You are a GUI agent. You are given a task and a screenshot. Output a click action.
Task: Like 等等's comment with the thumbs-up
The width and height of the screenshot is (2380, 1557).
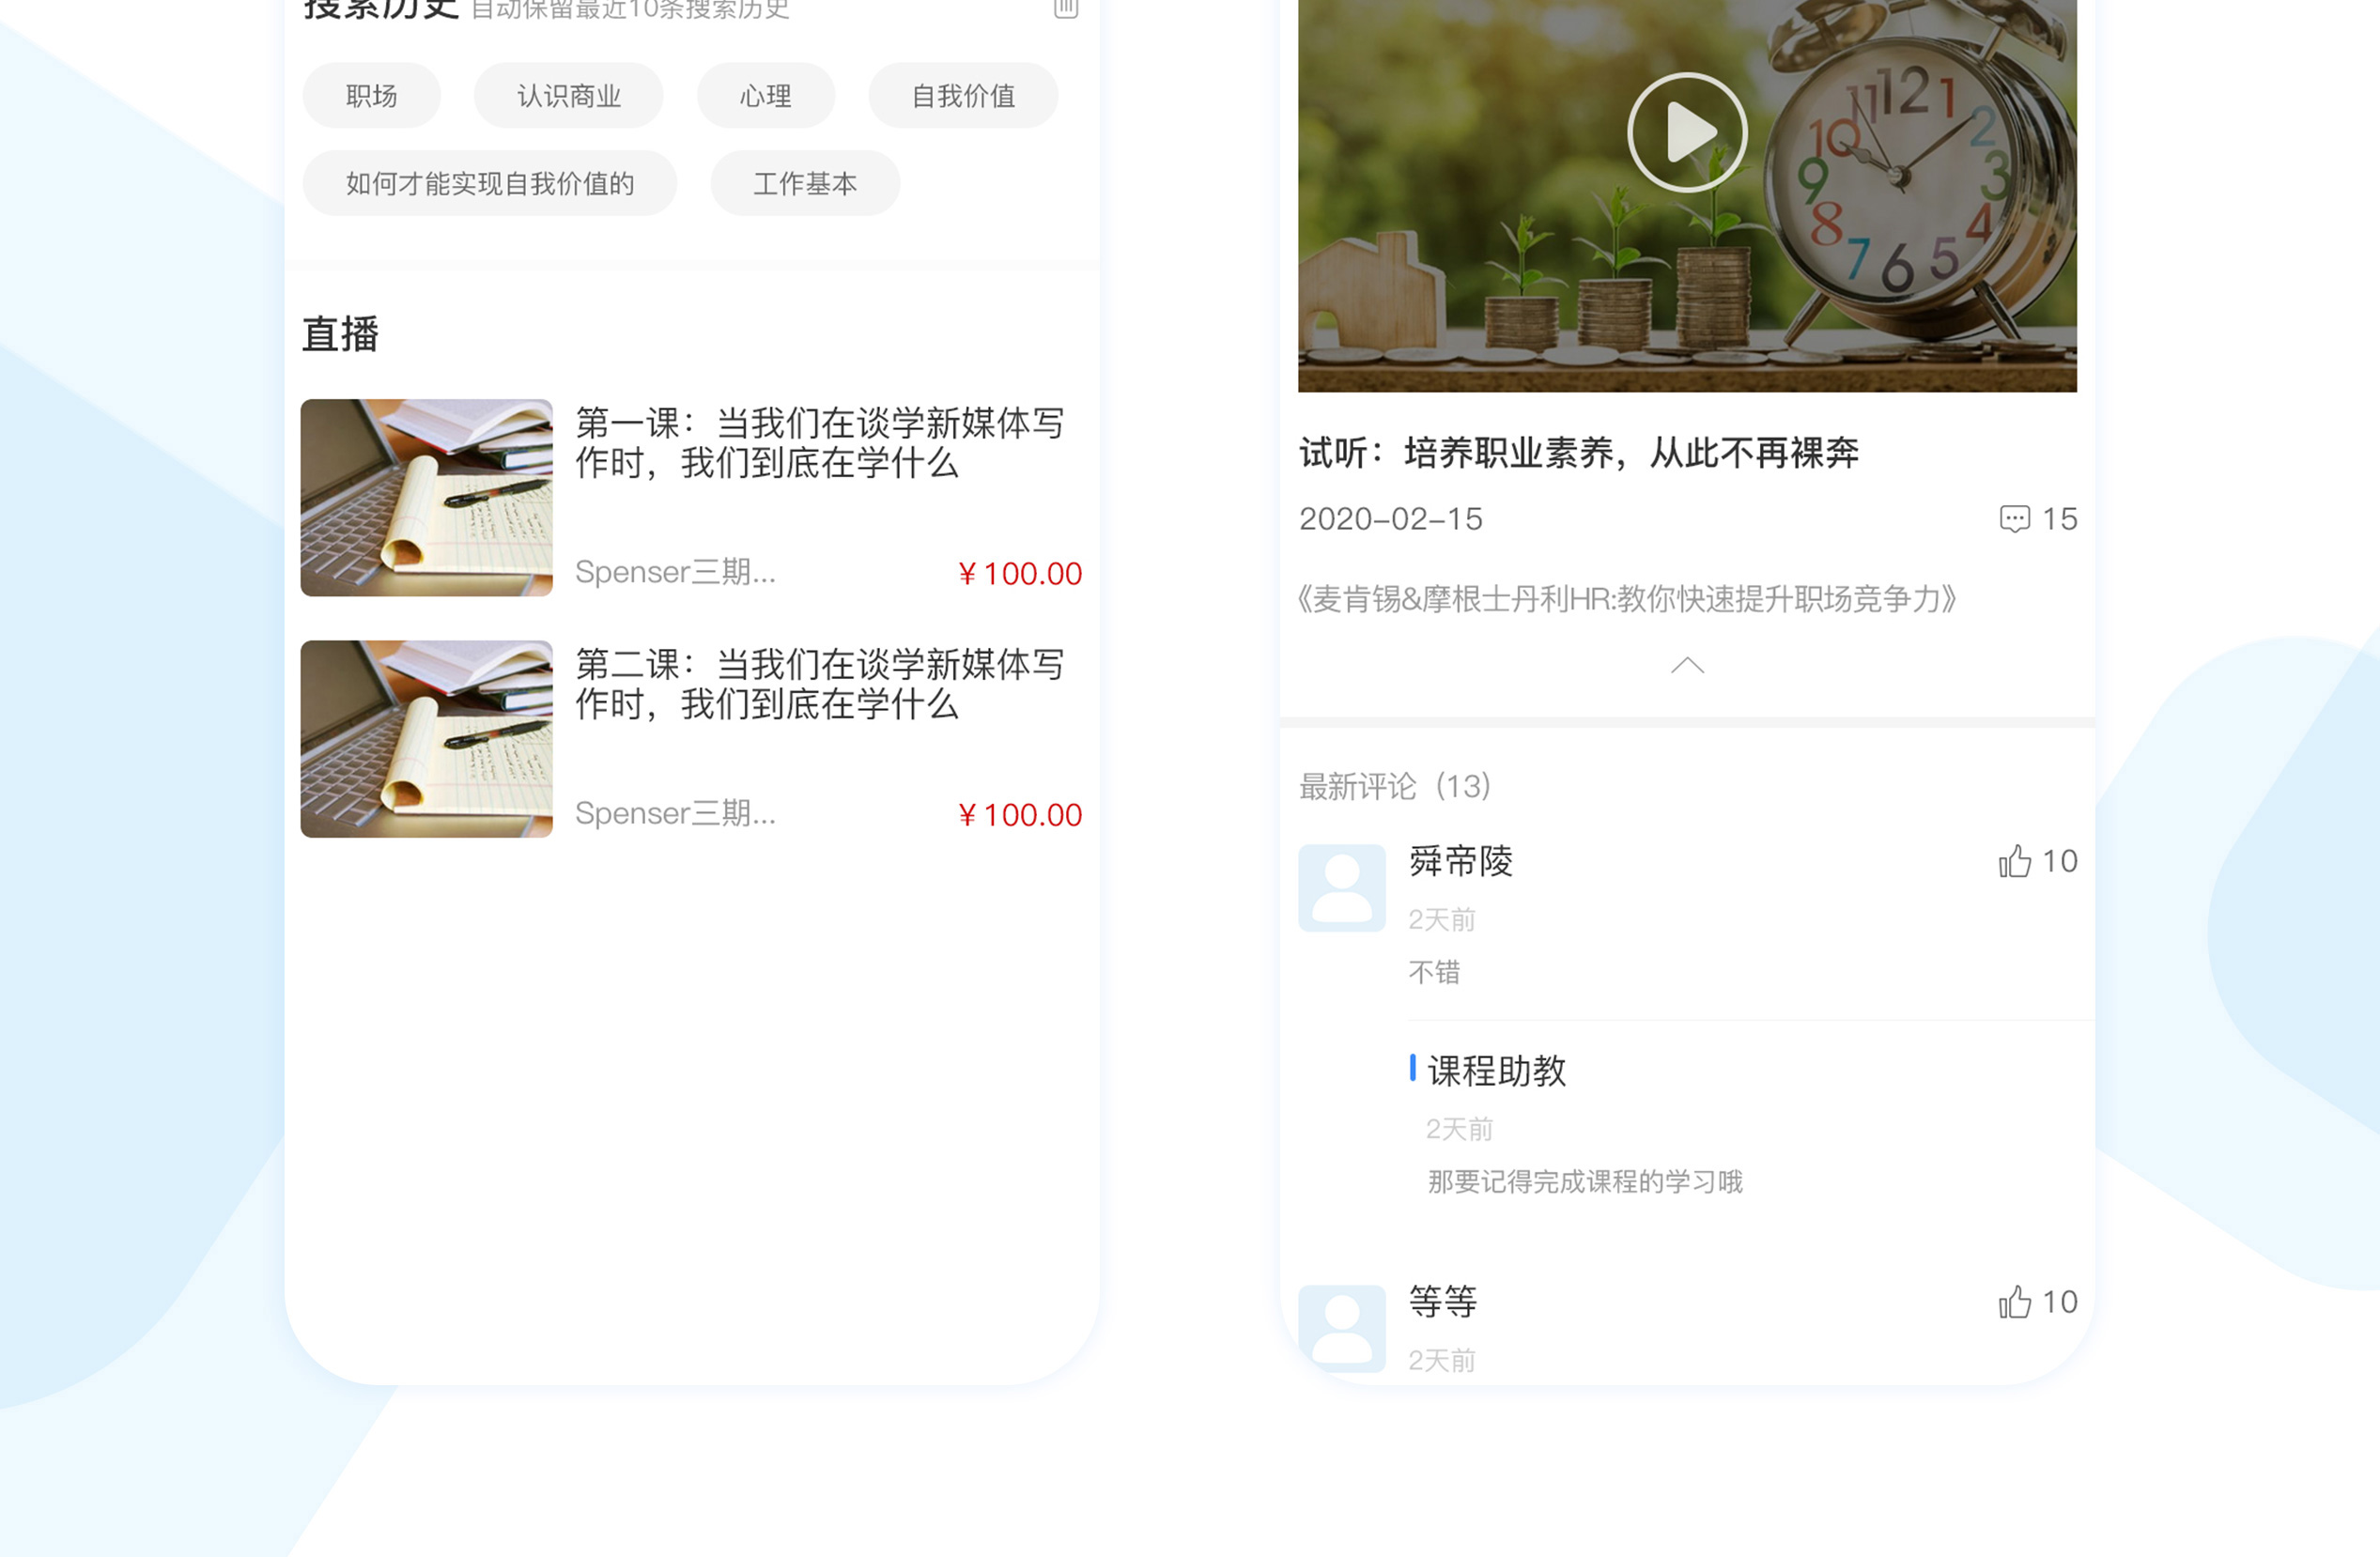[2014, 1302]
